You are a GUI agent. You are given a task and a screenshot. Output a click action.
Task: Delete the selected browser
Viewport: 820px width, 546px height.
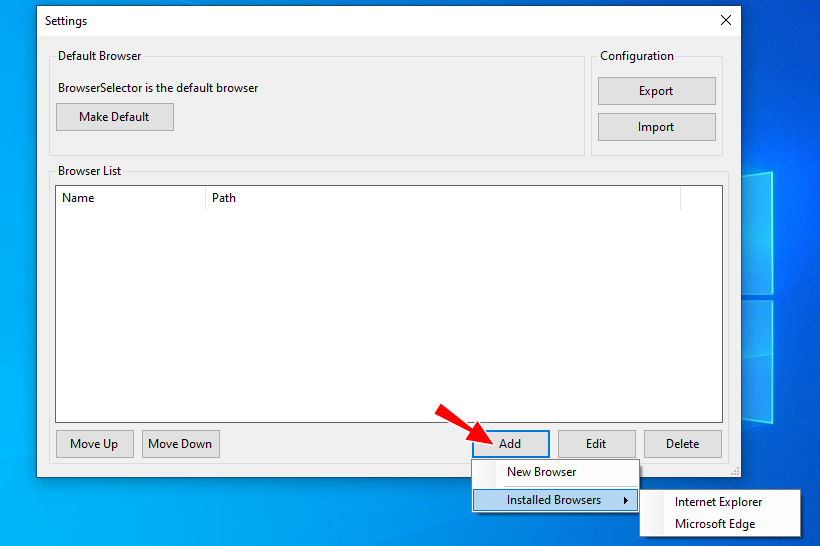coord(682,443)
